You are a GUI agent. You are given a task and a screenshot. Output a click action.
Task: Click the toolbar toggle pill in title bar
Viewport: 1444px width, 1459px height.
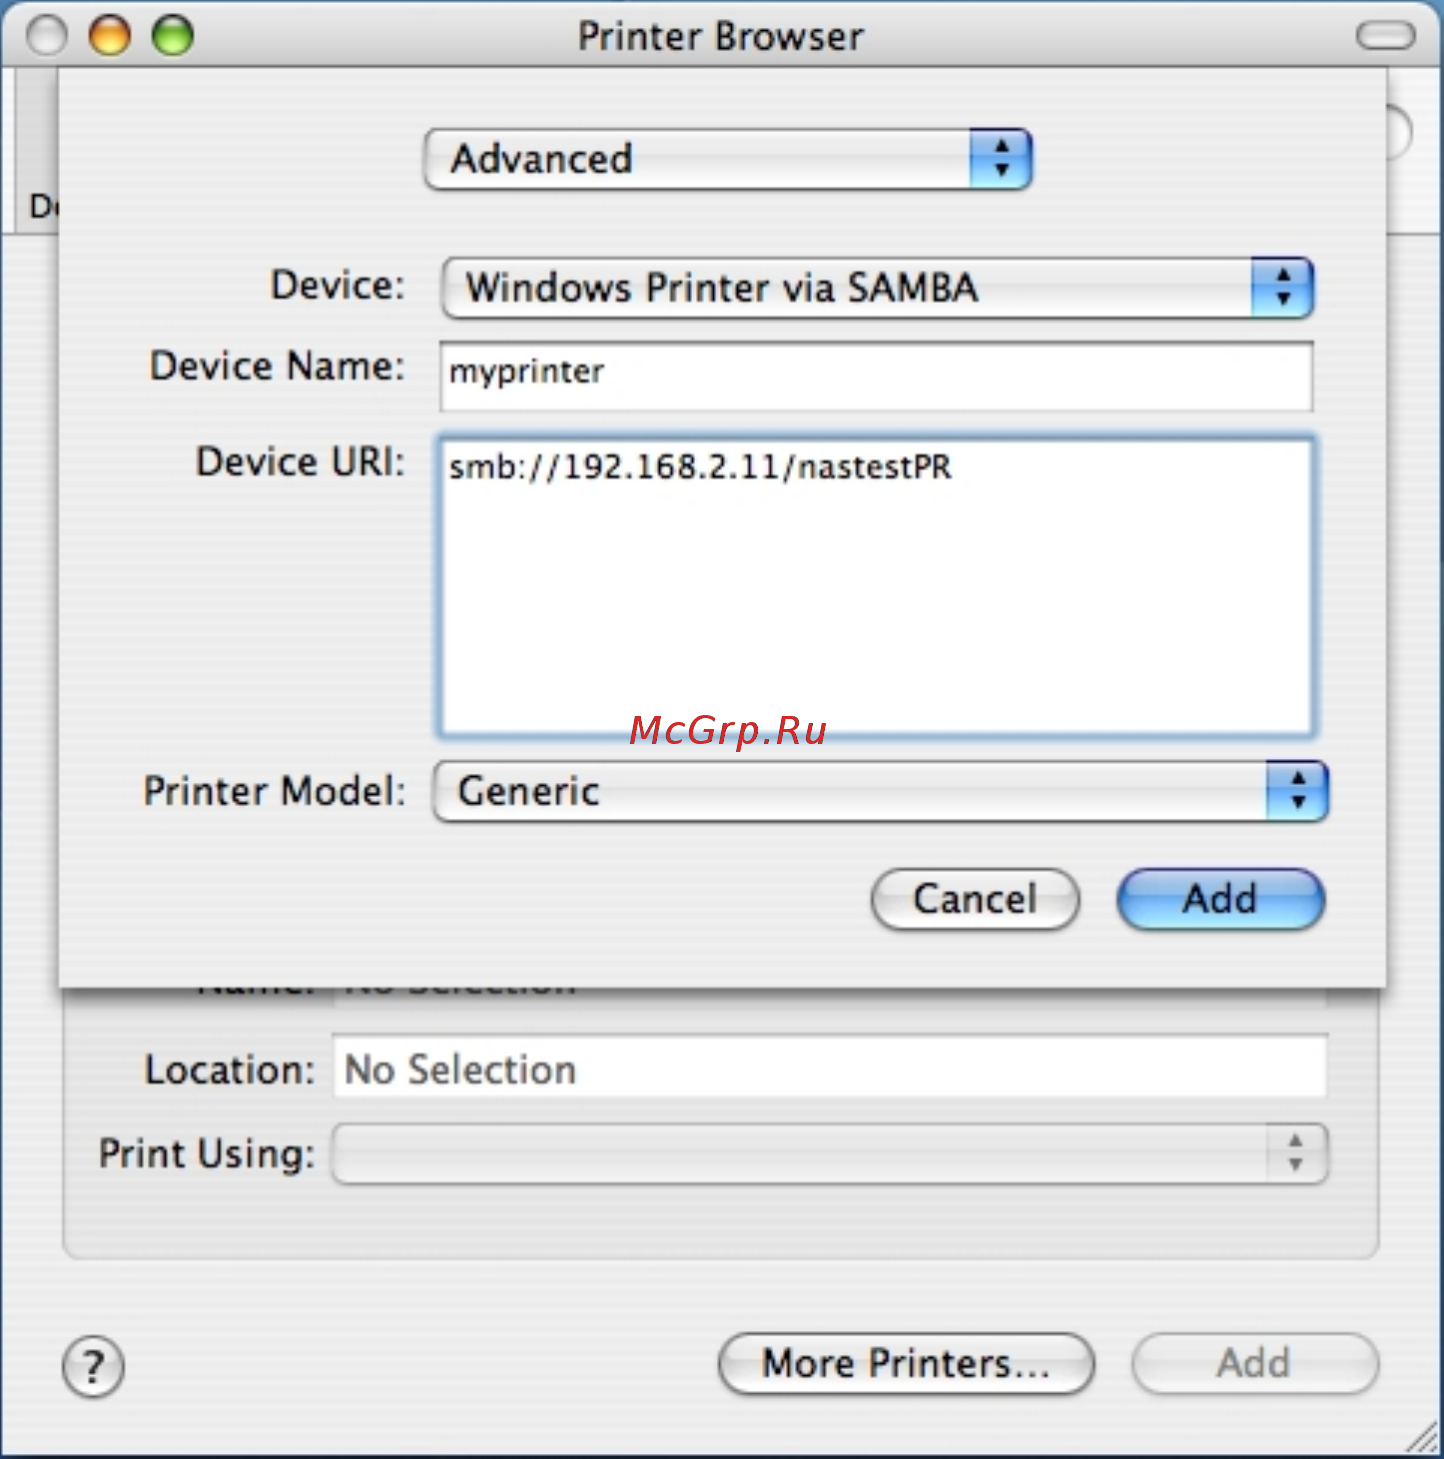(x=1385, y=37)
